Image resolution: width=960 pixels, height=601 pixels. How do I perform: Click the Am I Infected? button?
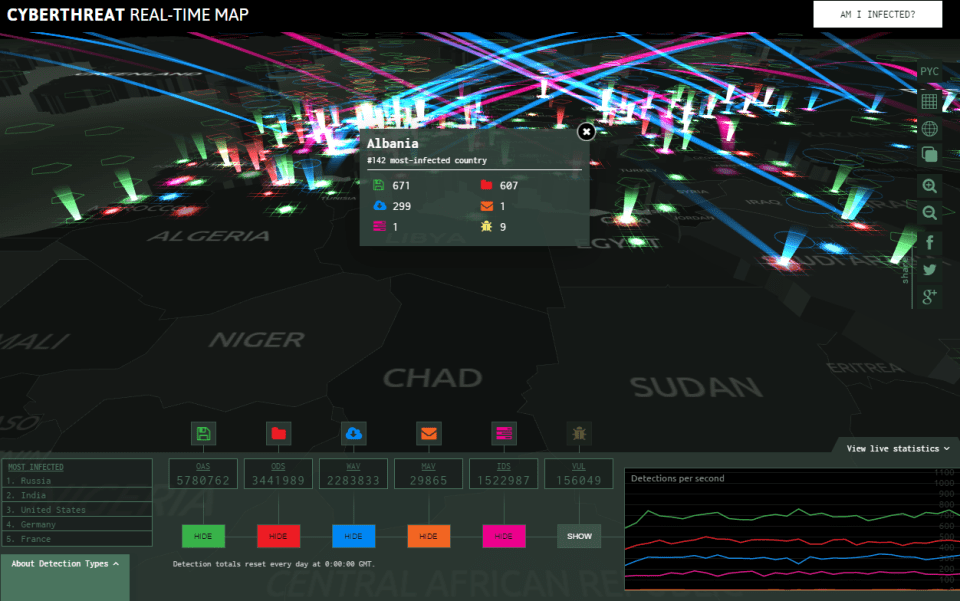pos(877,14)
